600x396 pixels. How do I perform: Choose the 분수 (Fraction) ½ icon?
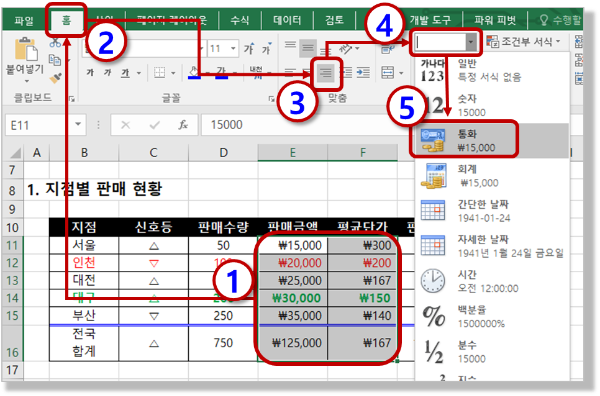[x=434, y=352]
